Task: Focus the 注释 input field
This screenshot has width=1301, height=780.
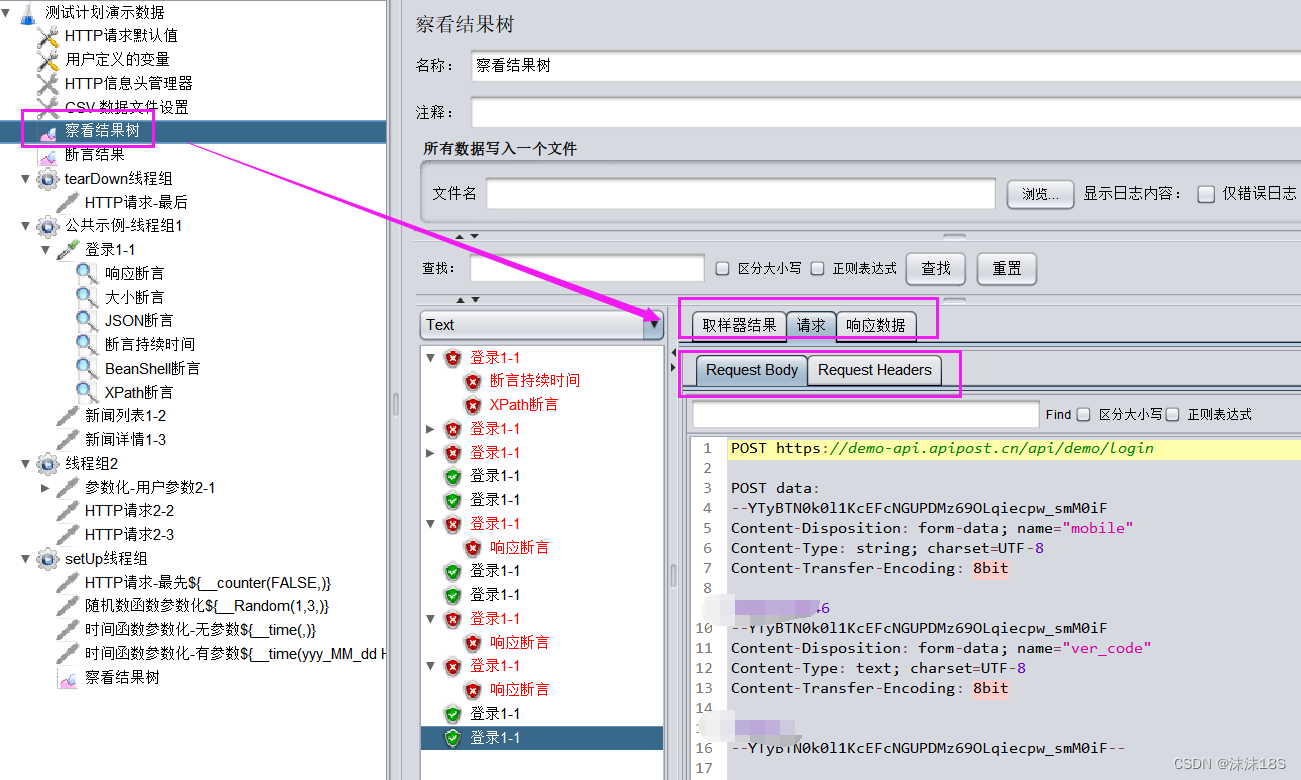Action: tap(886, 112)
